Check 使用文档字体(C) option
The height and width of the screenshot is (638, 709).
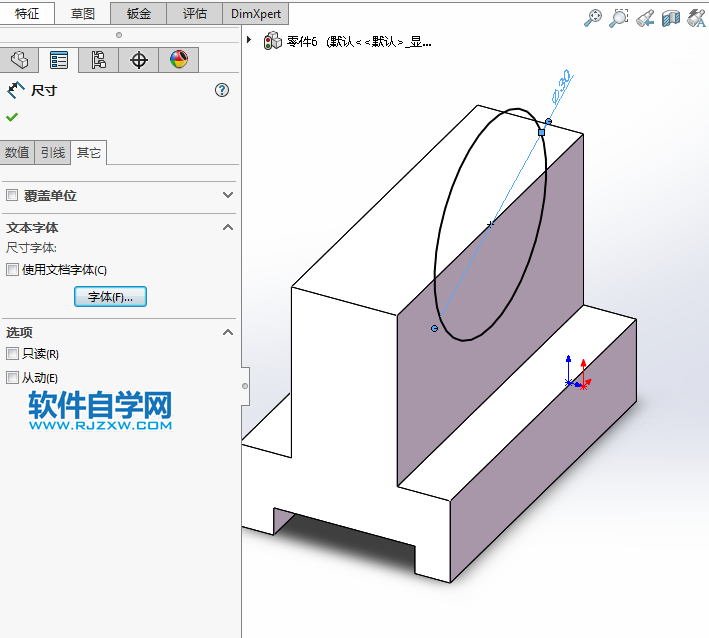pyautogui.click(x=12, y=269)
